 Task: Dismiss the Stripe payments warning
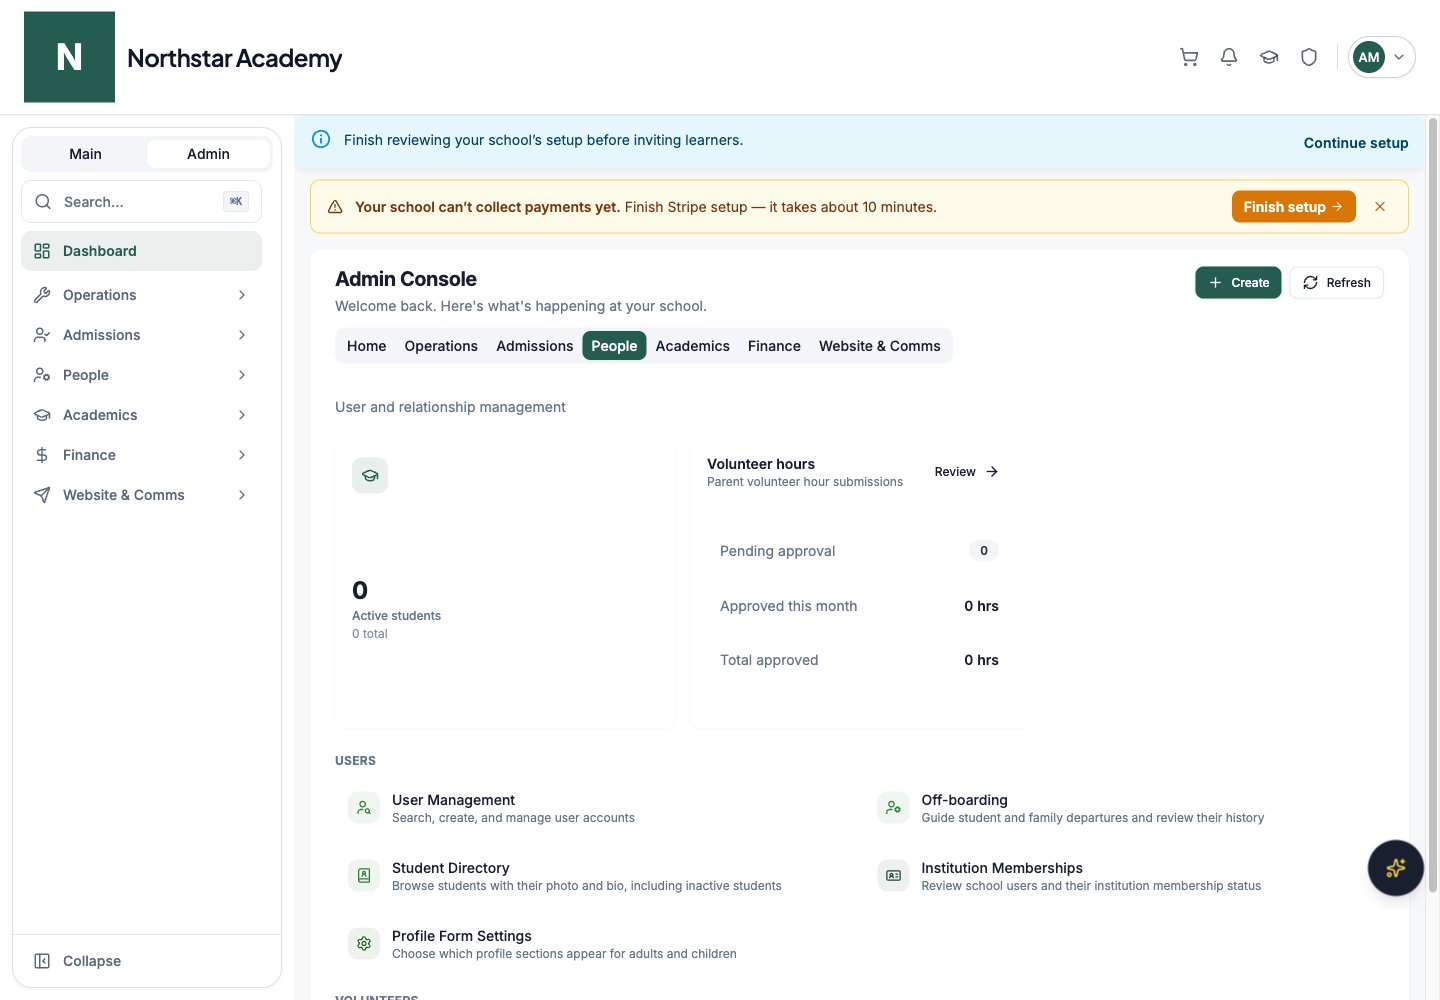click(x=1380, y=207)
